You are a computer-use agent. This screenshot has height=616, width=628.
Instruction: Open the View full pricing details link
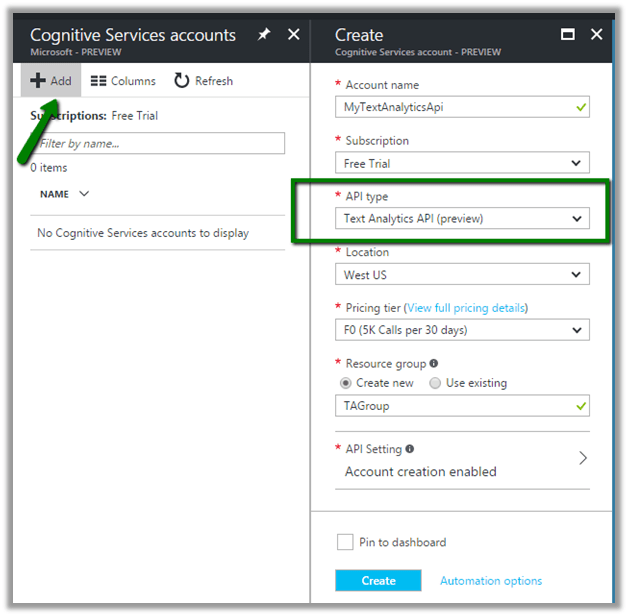[466, 308]
